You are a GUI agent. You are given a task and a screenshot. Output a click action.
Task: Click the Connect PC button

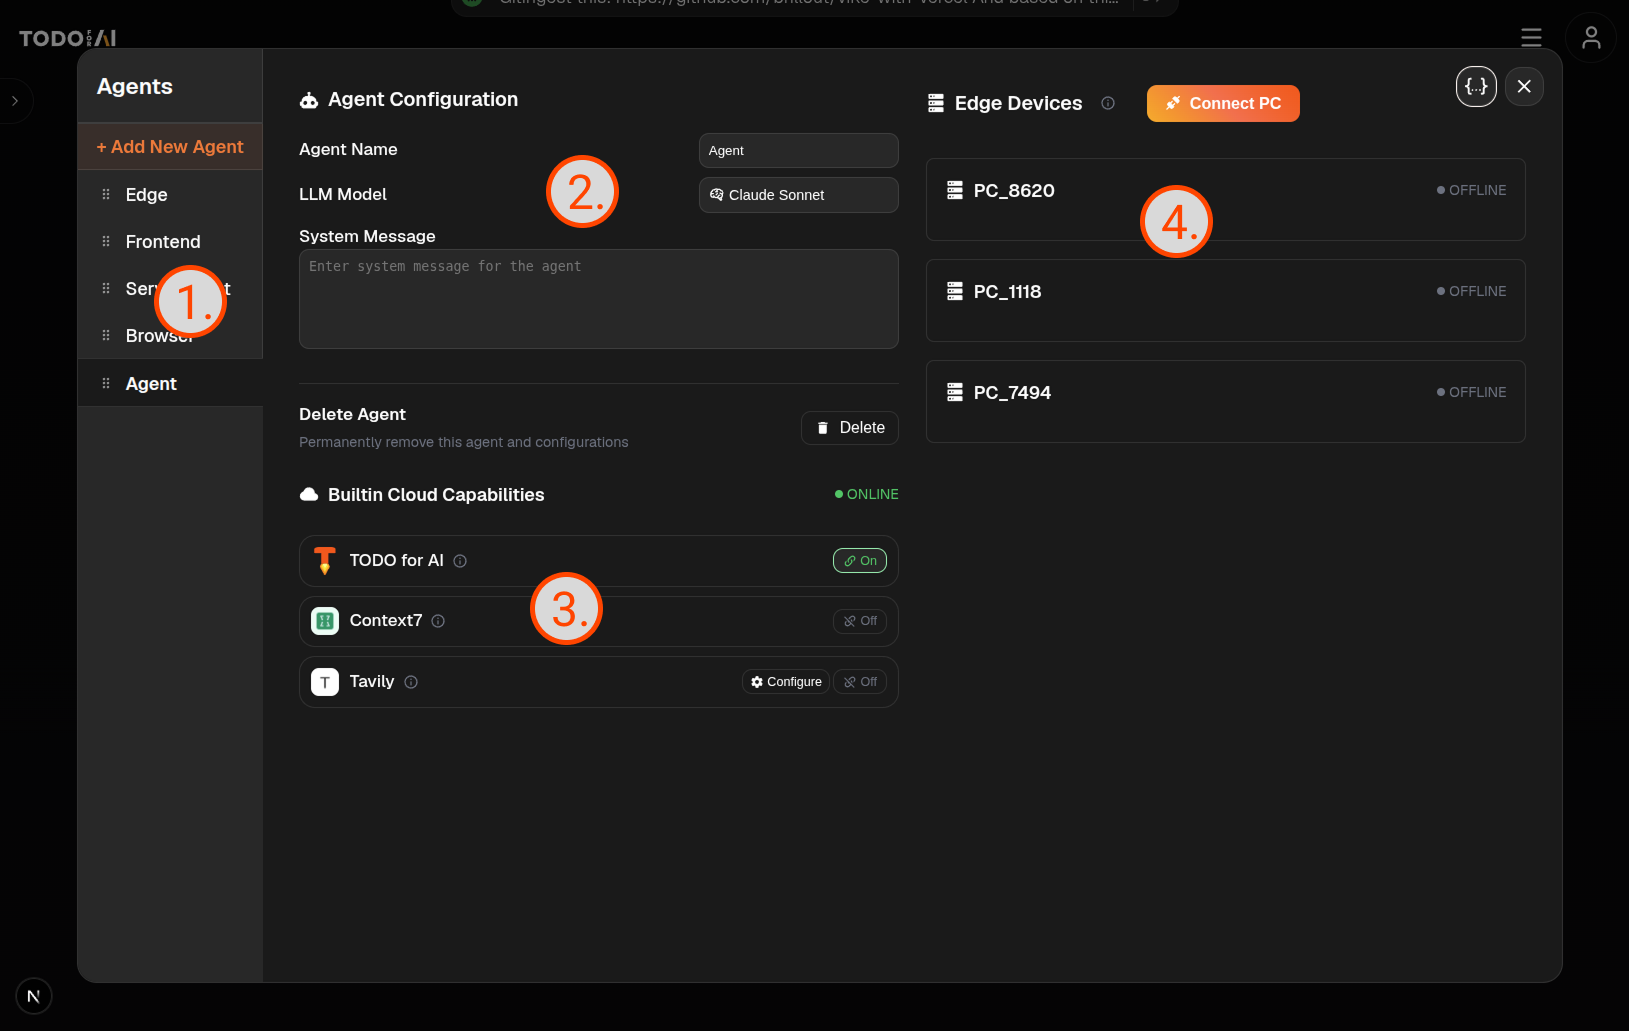pyautogui.click(x=1222, y=104)
